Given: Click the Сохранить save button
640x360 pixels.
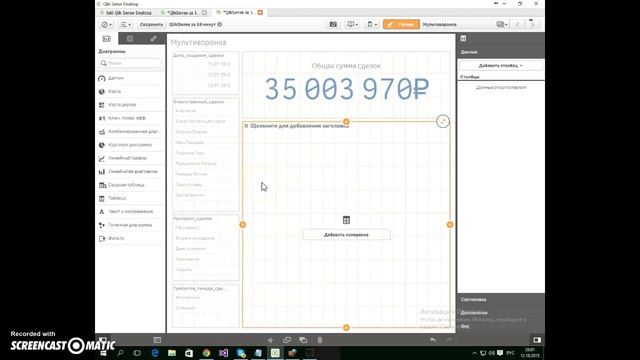Looking at the screenshot, I should click(x=151, y=24).
